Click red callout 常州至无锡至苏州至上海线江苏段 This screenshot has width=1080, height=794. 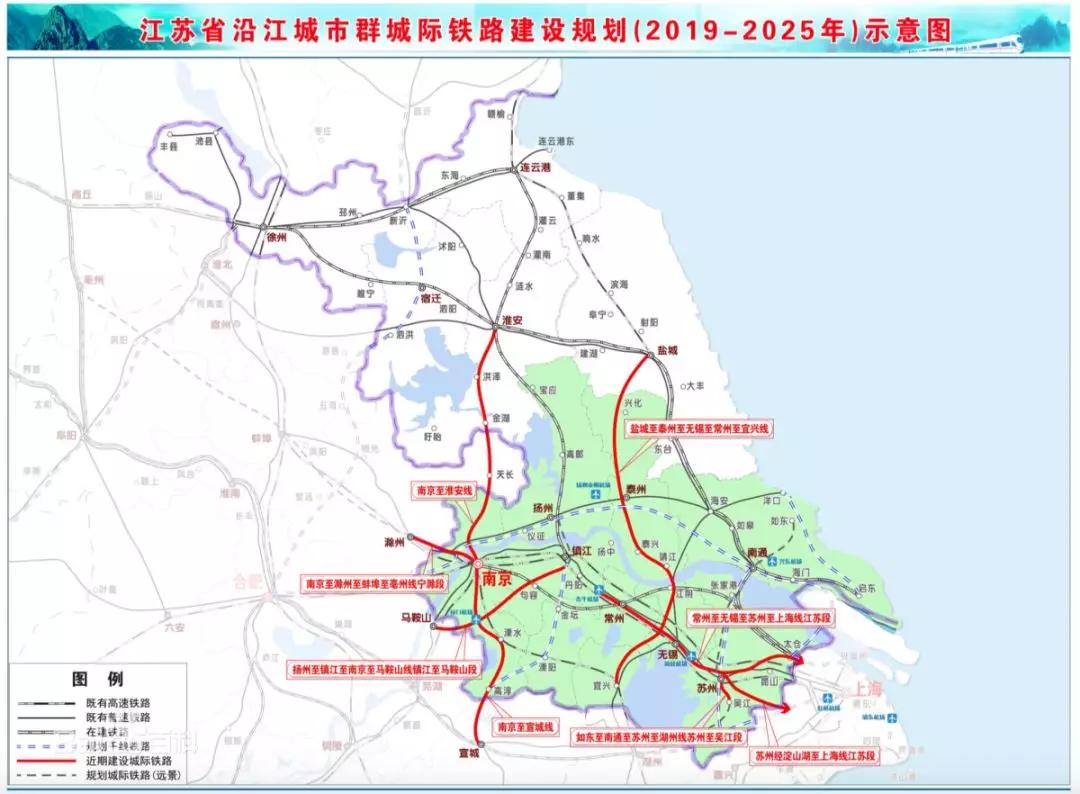(x=761, y=618)
